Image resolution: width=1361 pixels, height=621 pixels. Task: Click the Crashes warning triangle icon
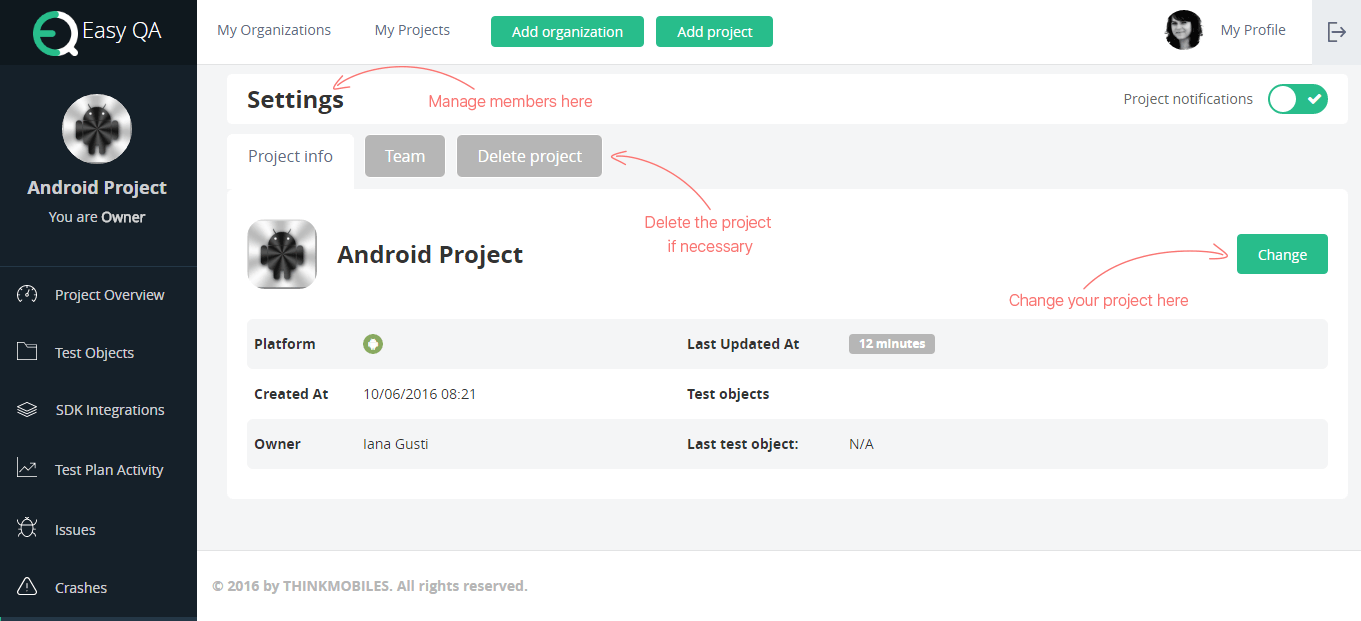coord(27,587)
